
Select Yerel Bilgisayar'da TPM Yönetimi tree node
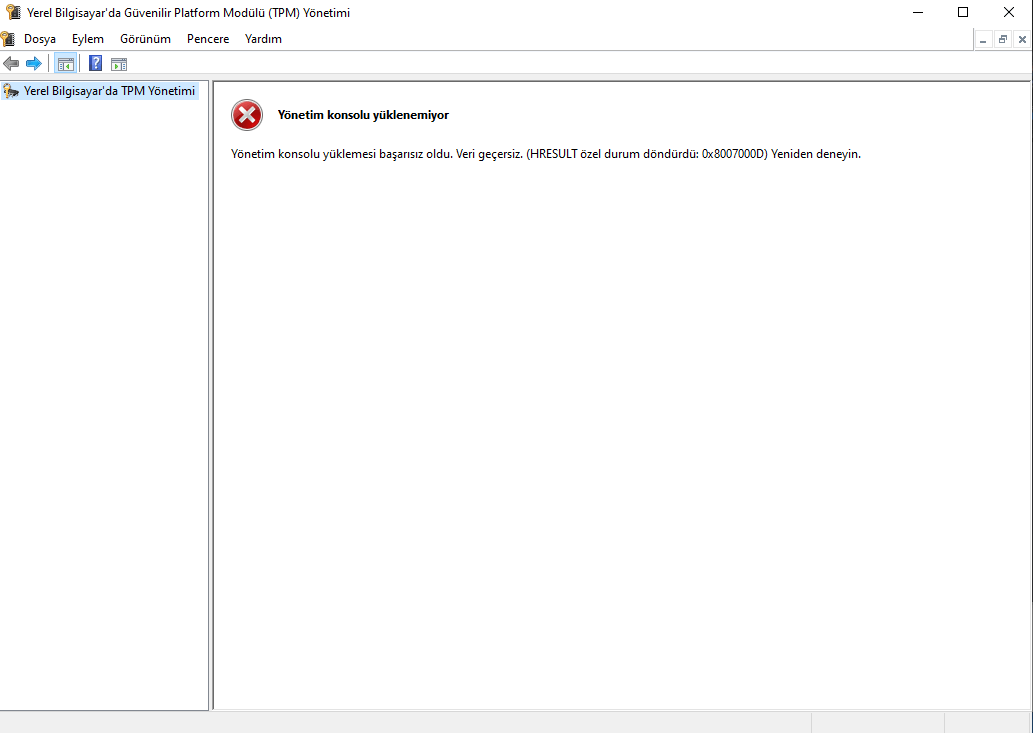(100, 91)
